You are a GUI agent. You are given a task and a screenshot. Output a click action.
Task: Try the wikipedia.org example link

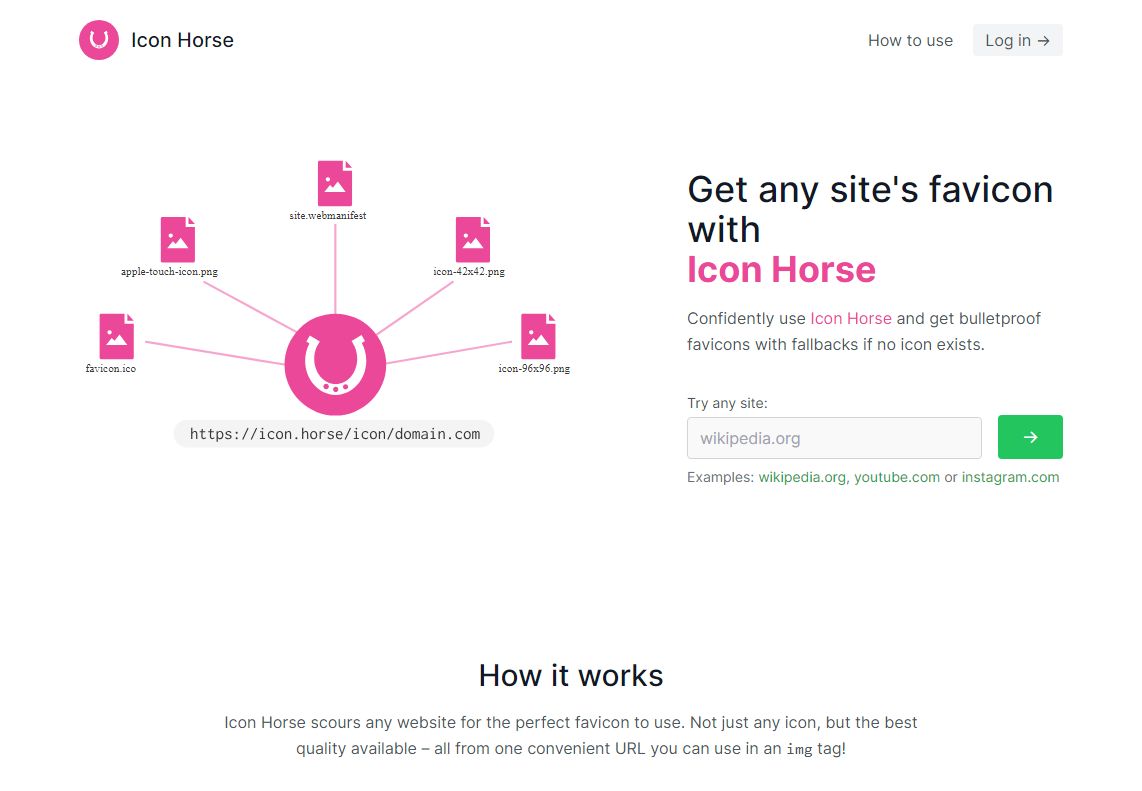pos(802,477)
